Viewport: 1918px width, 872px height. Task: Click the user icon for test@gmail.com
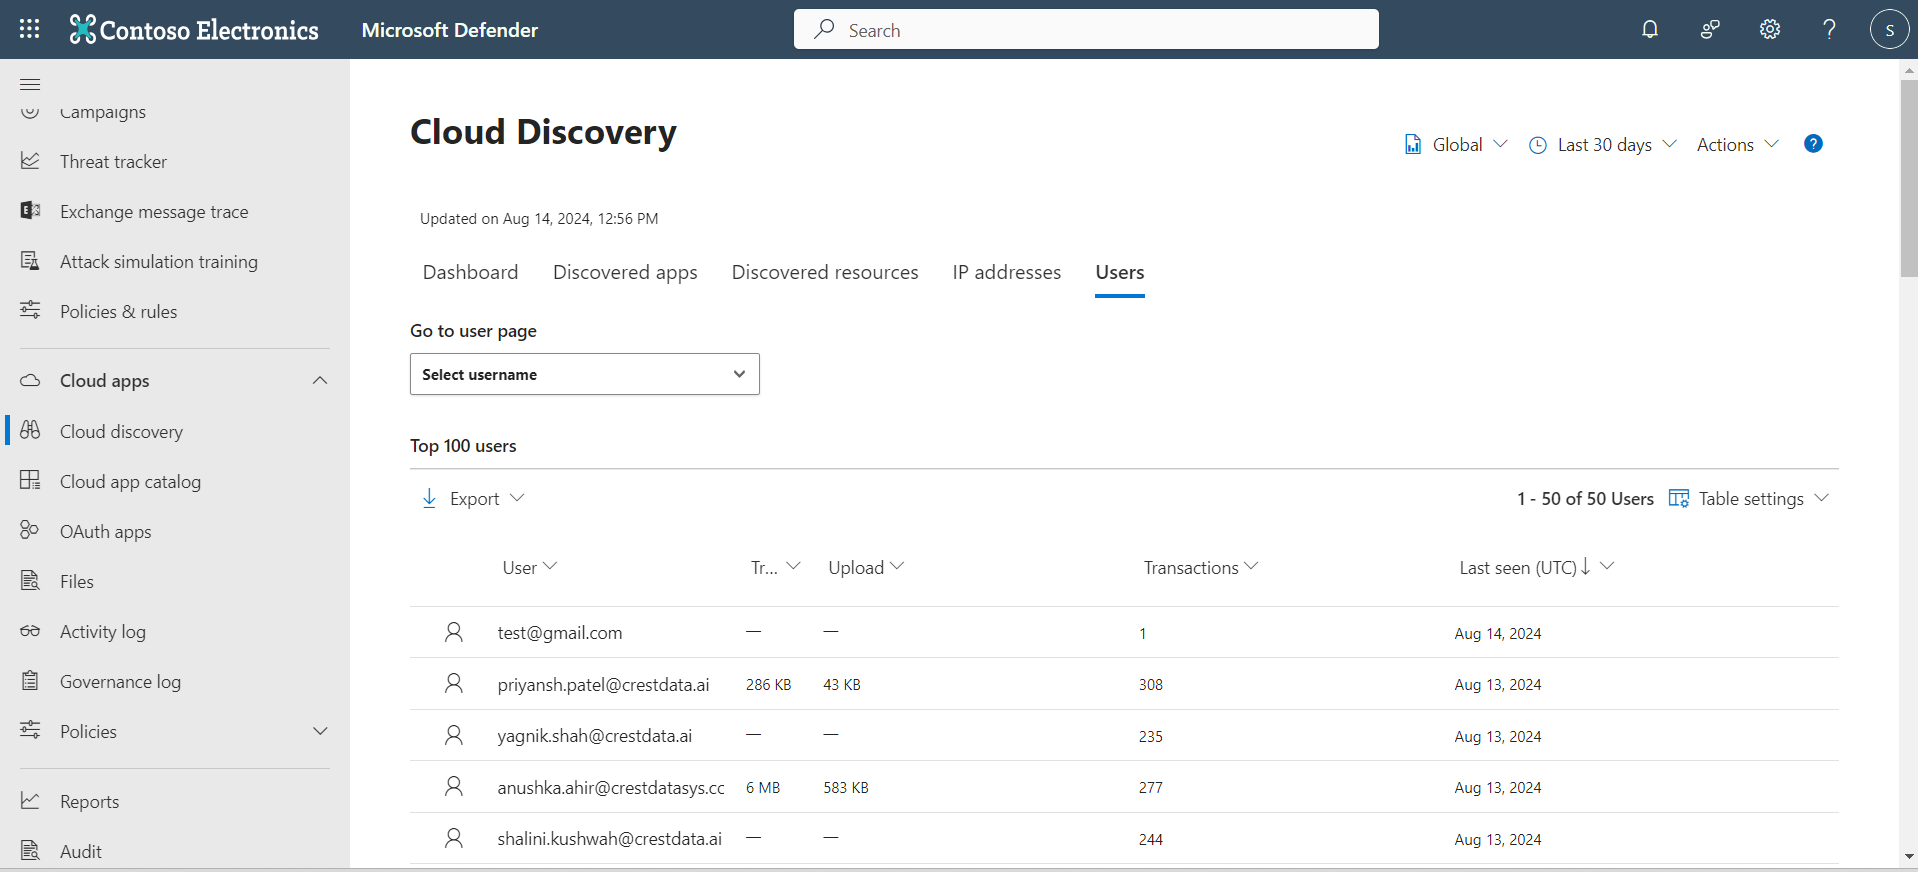click(454, 632)
